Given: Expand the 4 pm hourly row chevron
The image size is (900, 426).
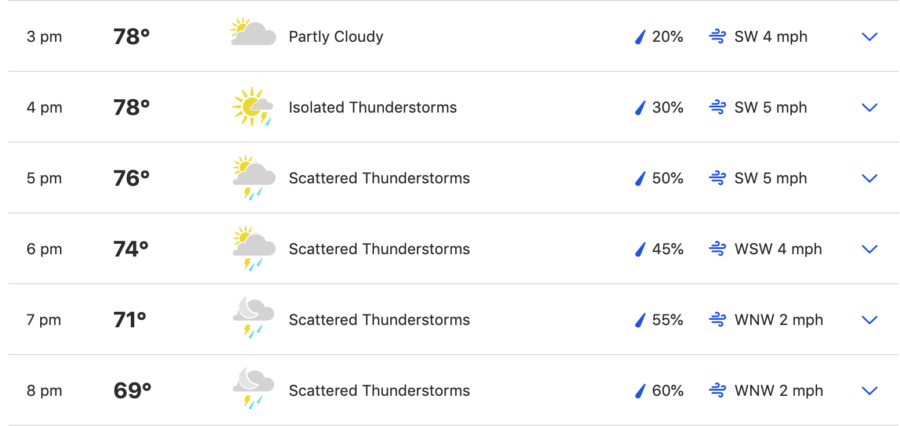Looking at the screenshot, I should [x=870, y=108].
